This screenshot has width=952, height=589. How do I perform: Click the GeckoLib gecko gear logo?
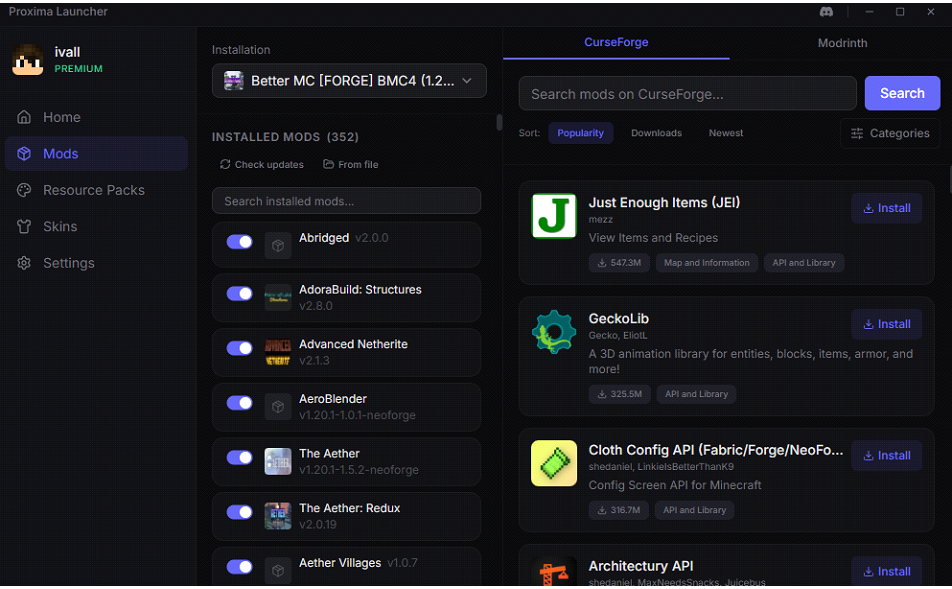coord(554,332)
